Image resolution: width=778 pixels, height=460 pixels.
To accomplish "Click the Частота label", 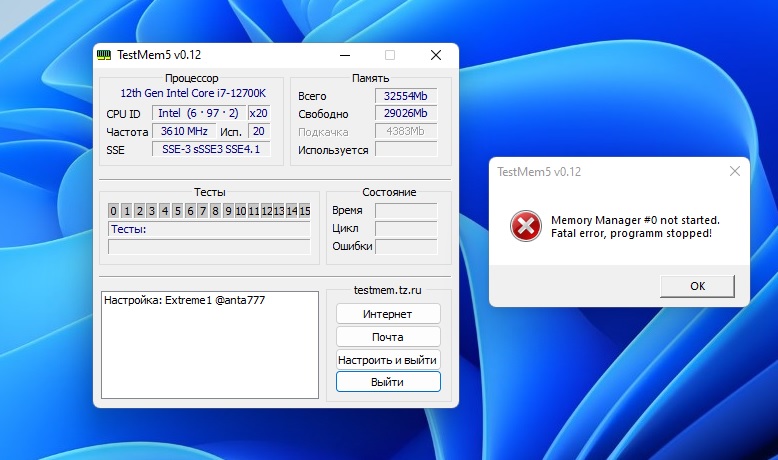I will click(127, 132).
